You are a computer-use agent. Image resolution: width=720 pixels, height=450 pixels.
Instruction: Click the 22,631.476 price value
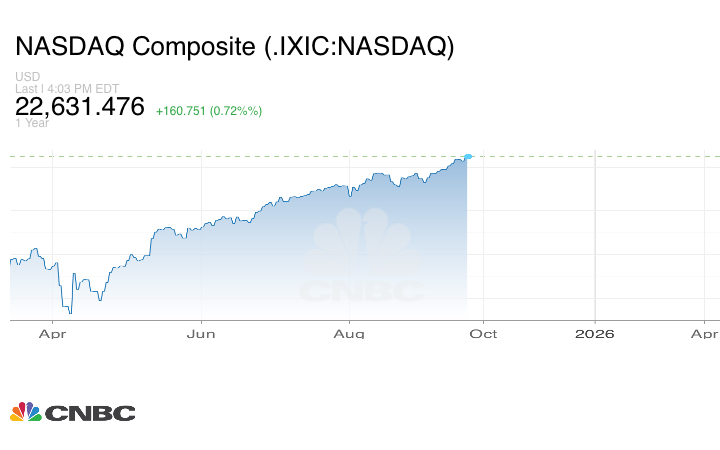coord(80,107)
